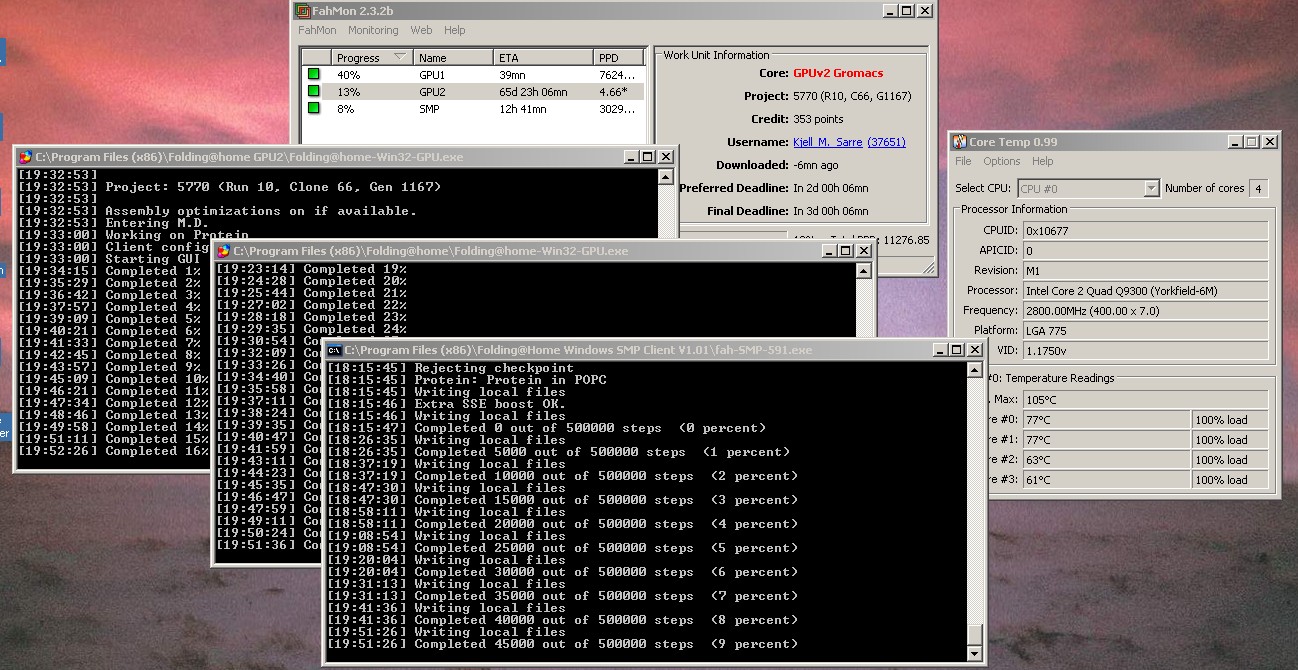The width and height of the screenshot is (1298, 670).
Task: Click the Folding@home GPU2 console title icon
Action: coord(25,156)
